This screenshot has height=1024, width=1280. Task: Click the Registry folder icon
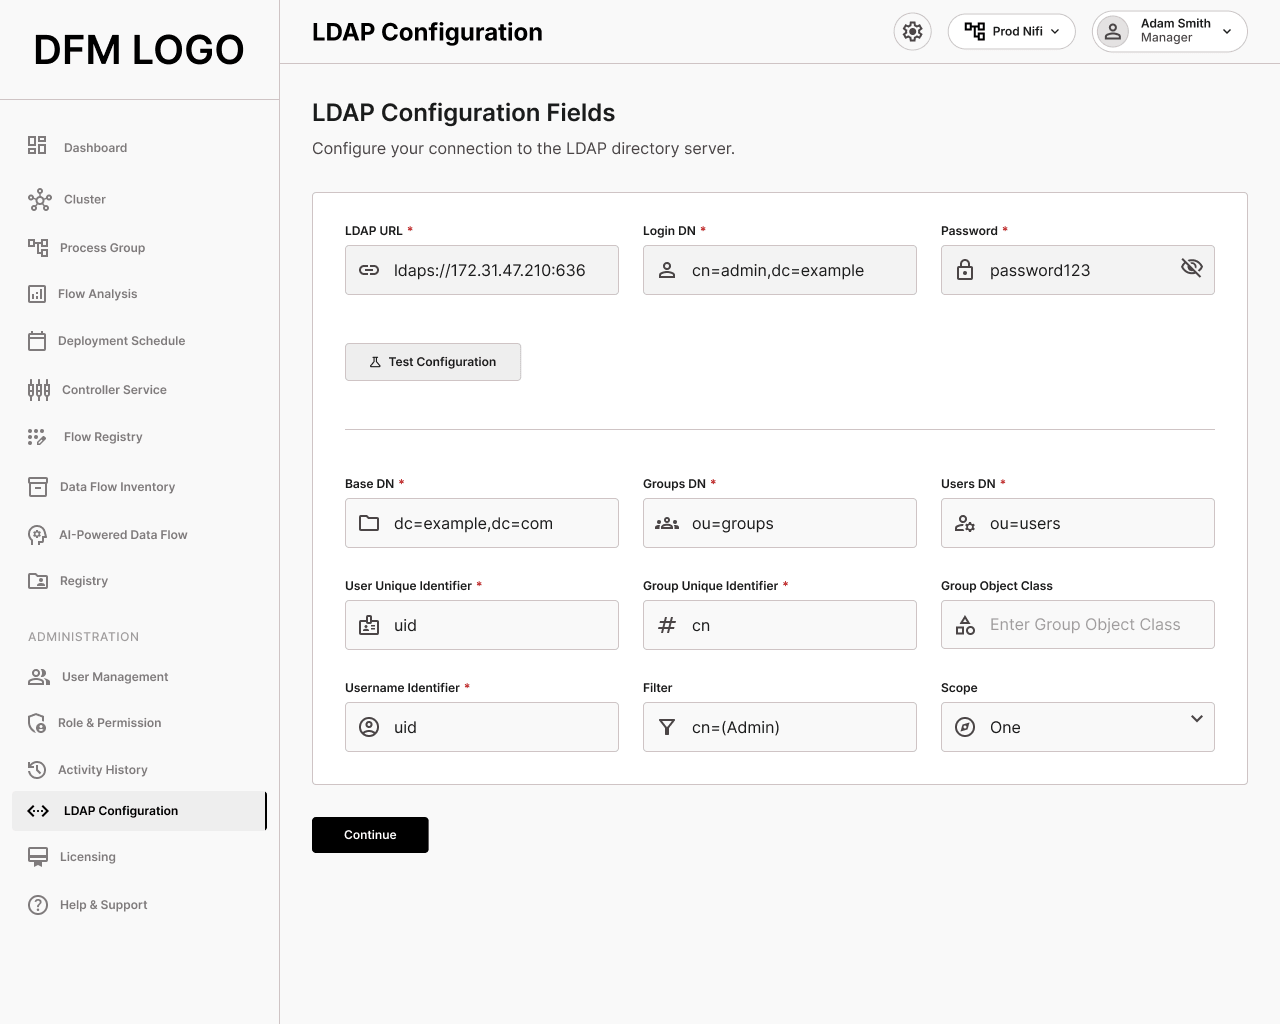(x=38, y=581)
